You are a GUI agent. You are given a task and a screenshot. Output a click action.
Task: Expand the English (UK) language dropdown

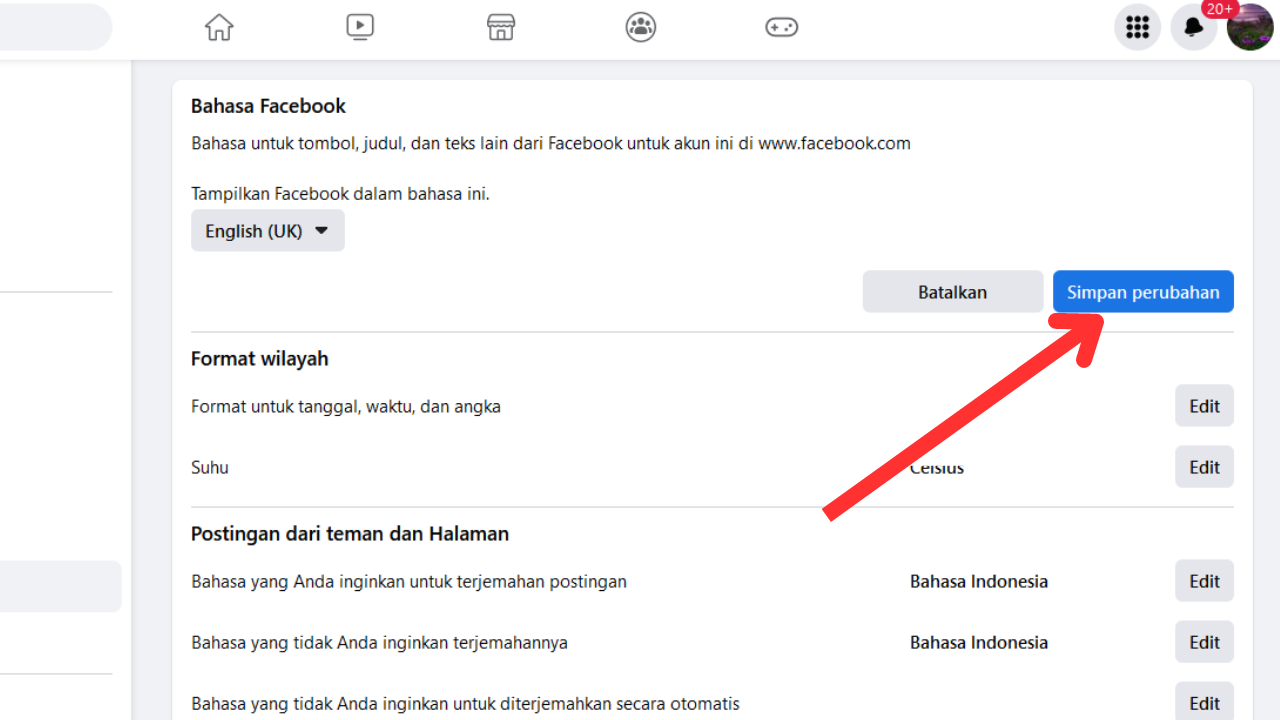coord(268,230)
